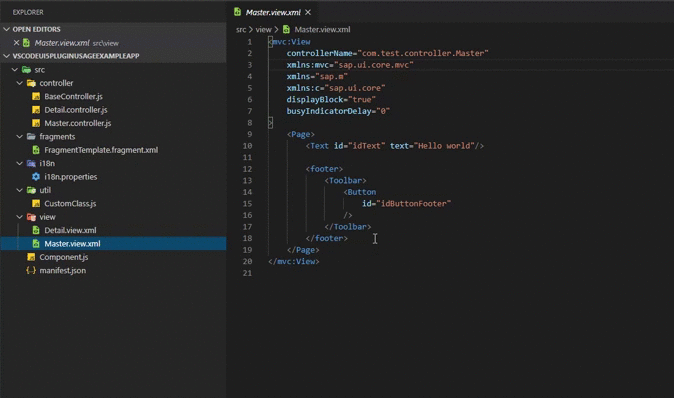Open BaseController.js file
674x398 pixels.
[x=74, y=96]
